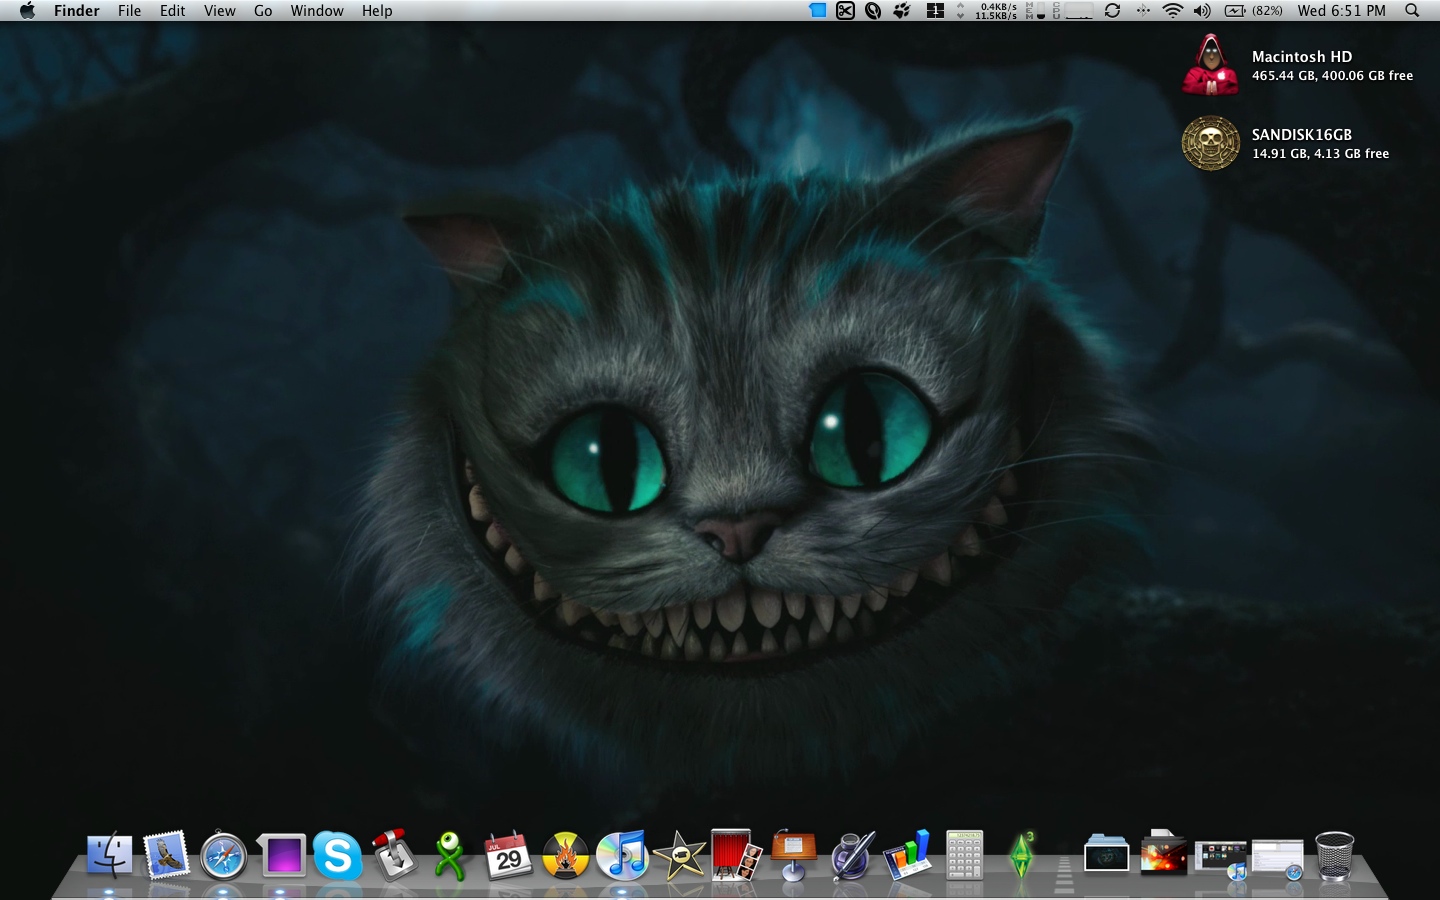Open iTunes from the Dock
The image size is (1440, 900).
tap(622, 856)
